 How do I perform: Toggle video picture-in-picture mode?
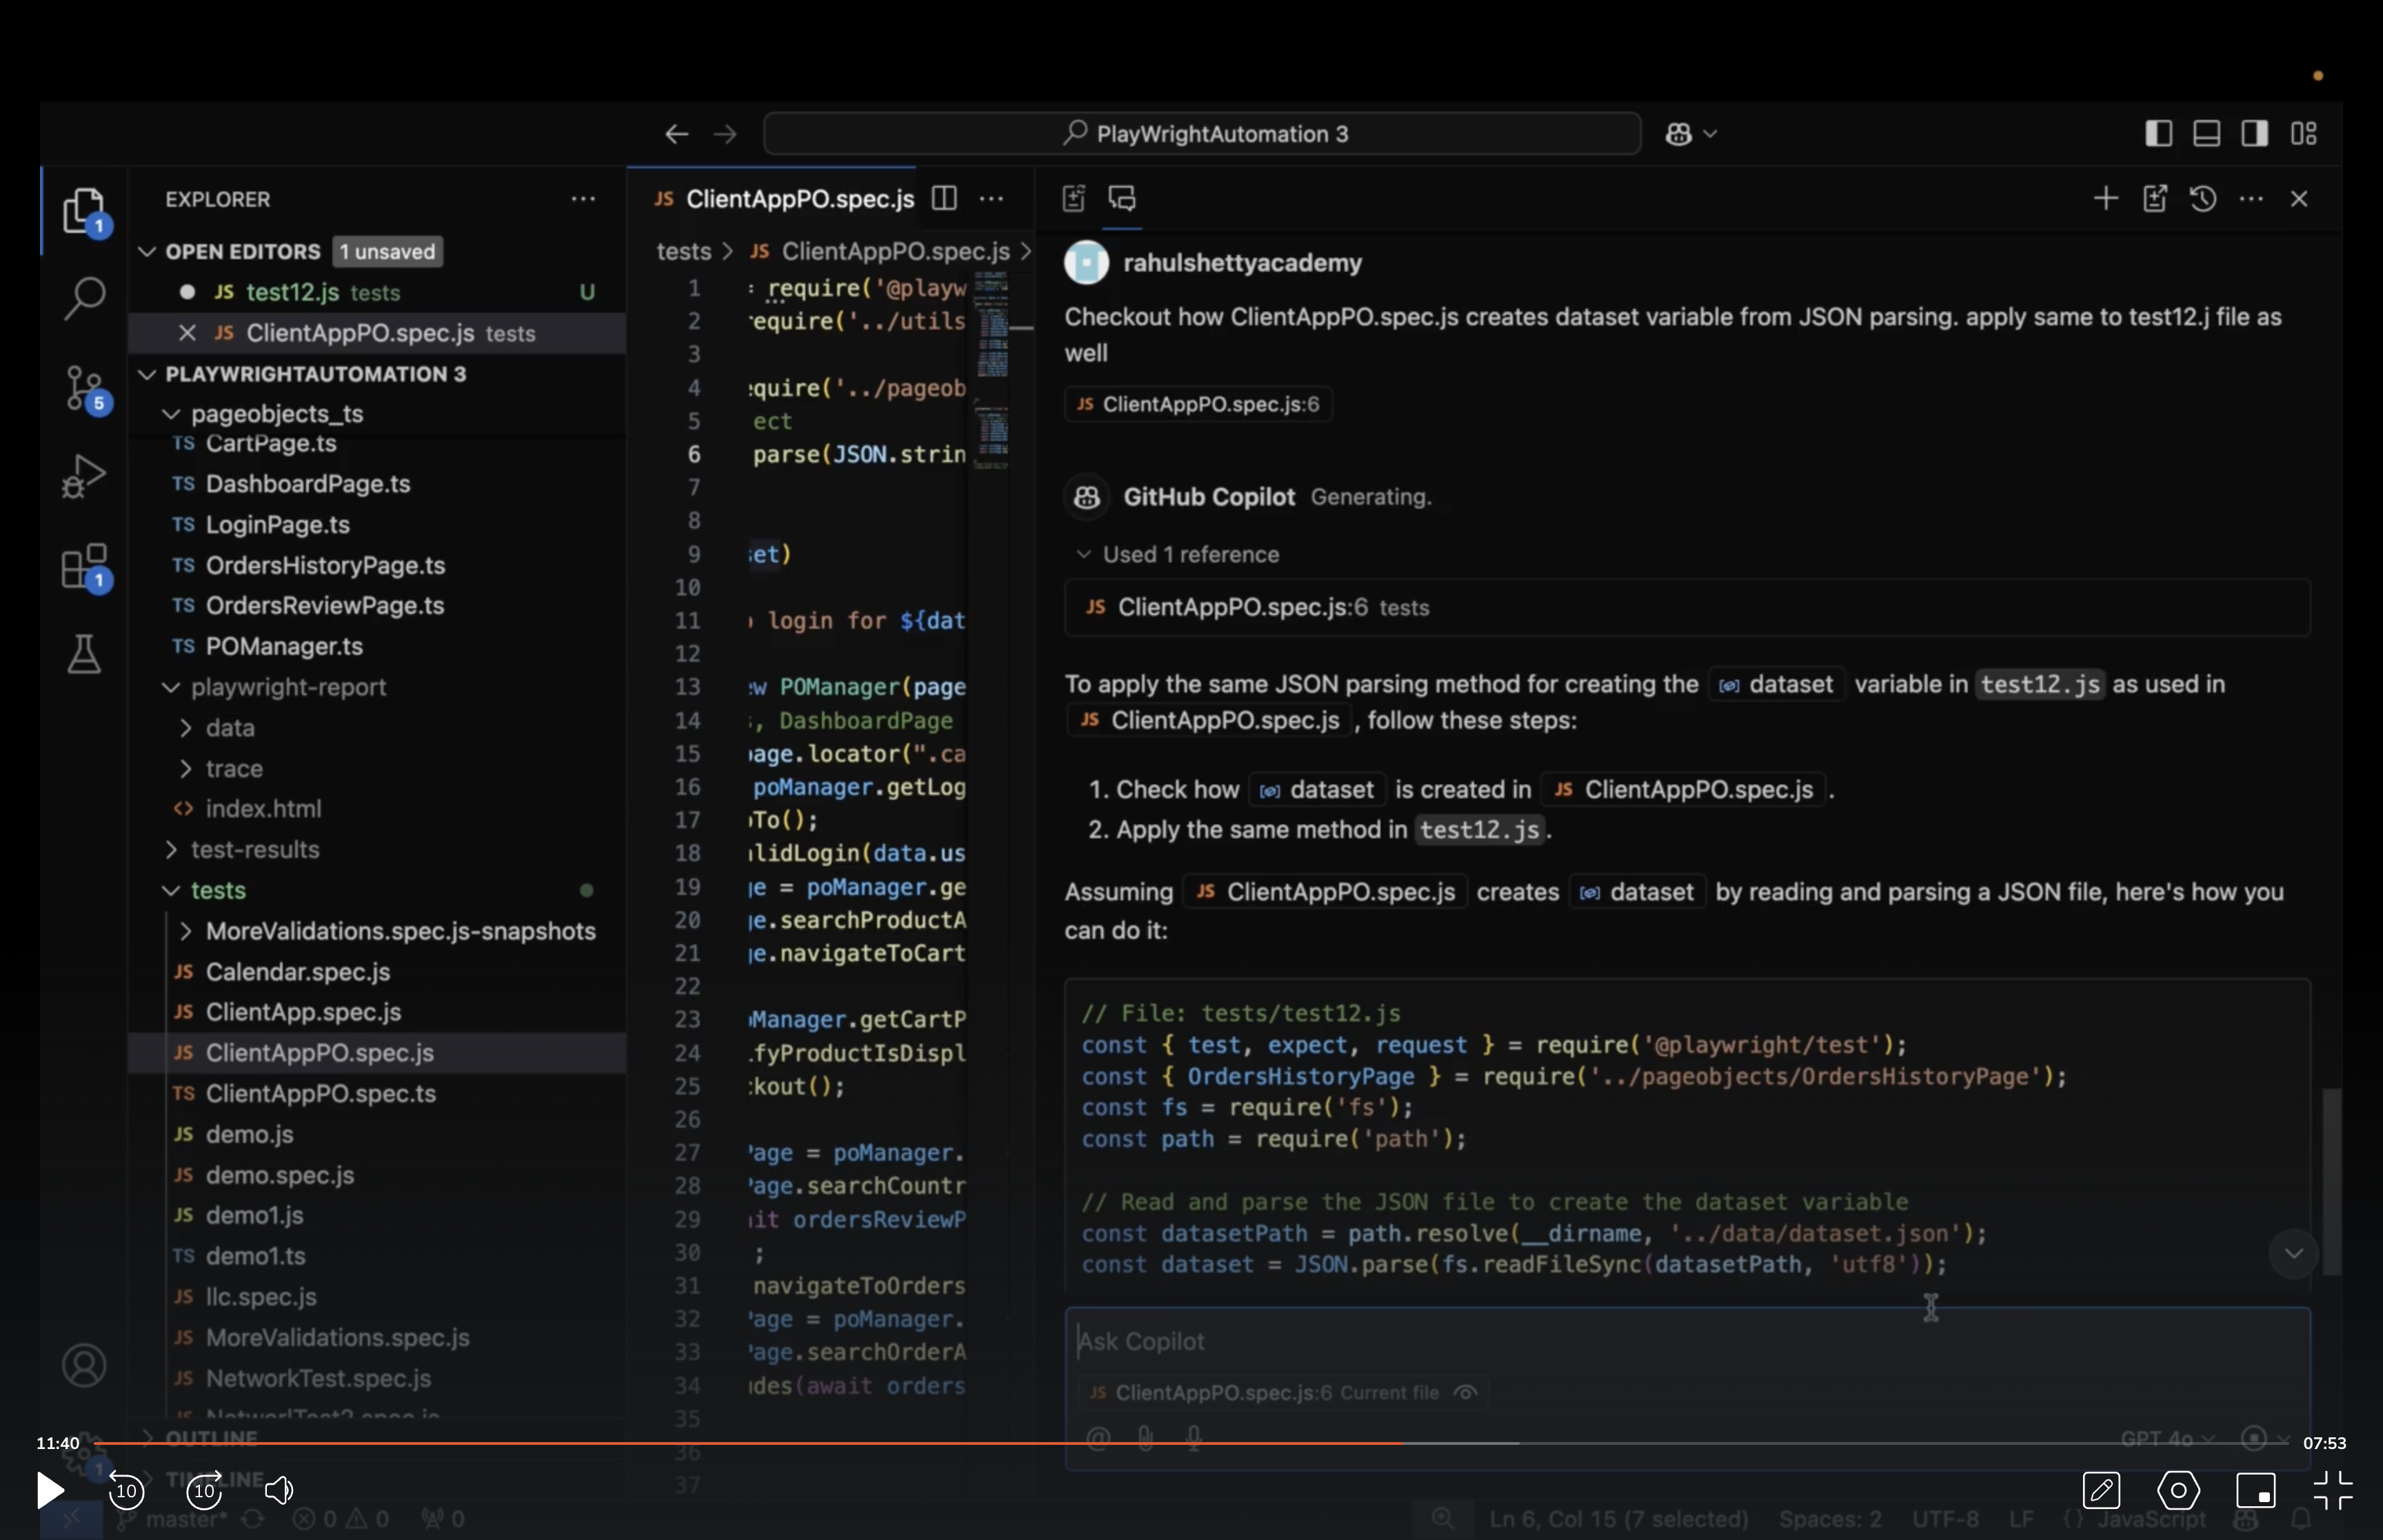click(2256, 1490)
